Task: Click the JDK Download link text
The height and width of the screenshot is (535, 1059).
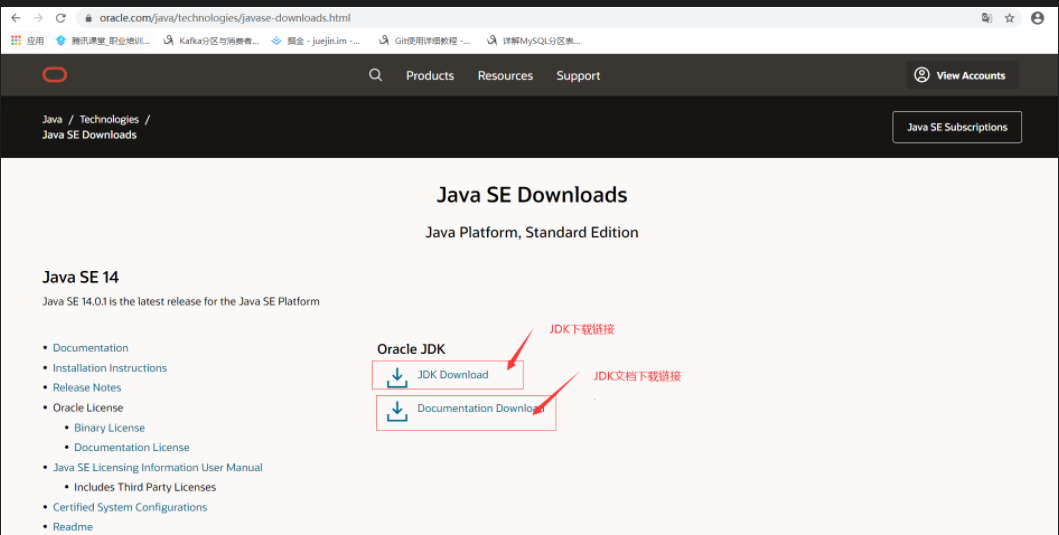Action: (453, 375)
